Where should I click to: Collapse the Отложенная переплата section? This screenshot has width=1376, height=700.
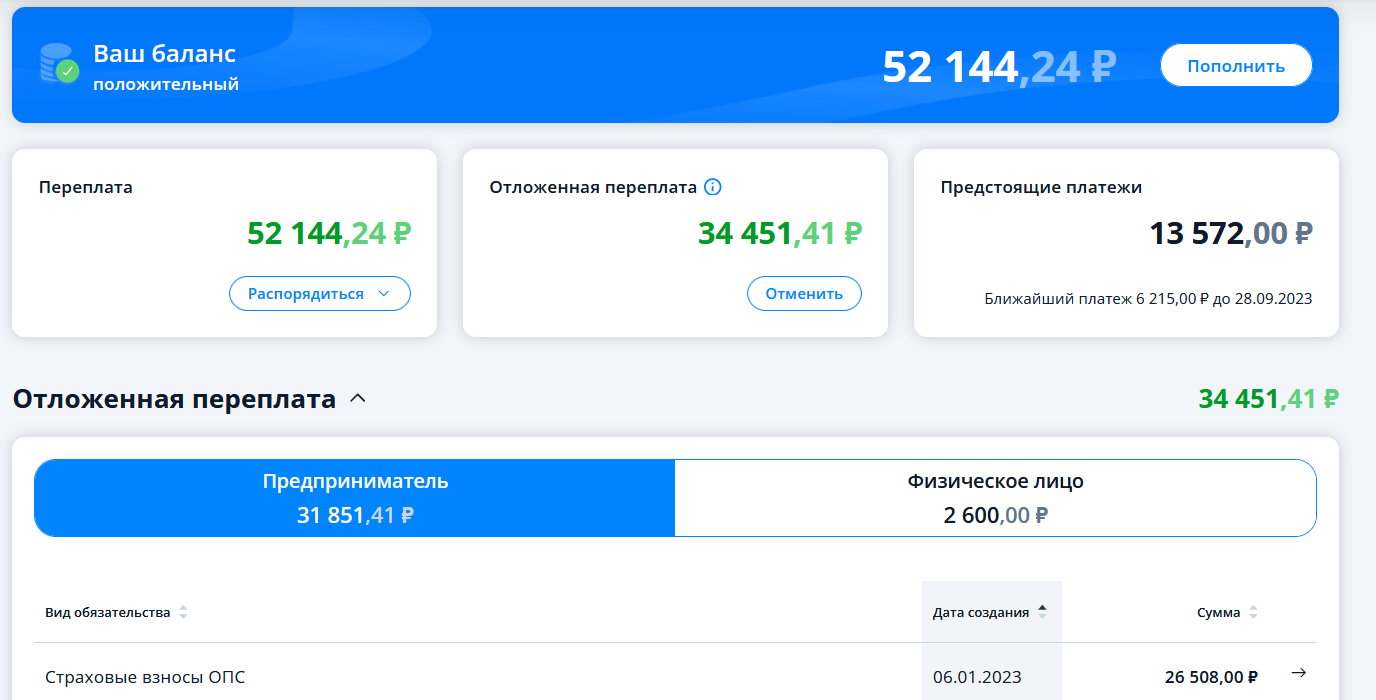[x=358, y=399]
